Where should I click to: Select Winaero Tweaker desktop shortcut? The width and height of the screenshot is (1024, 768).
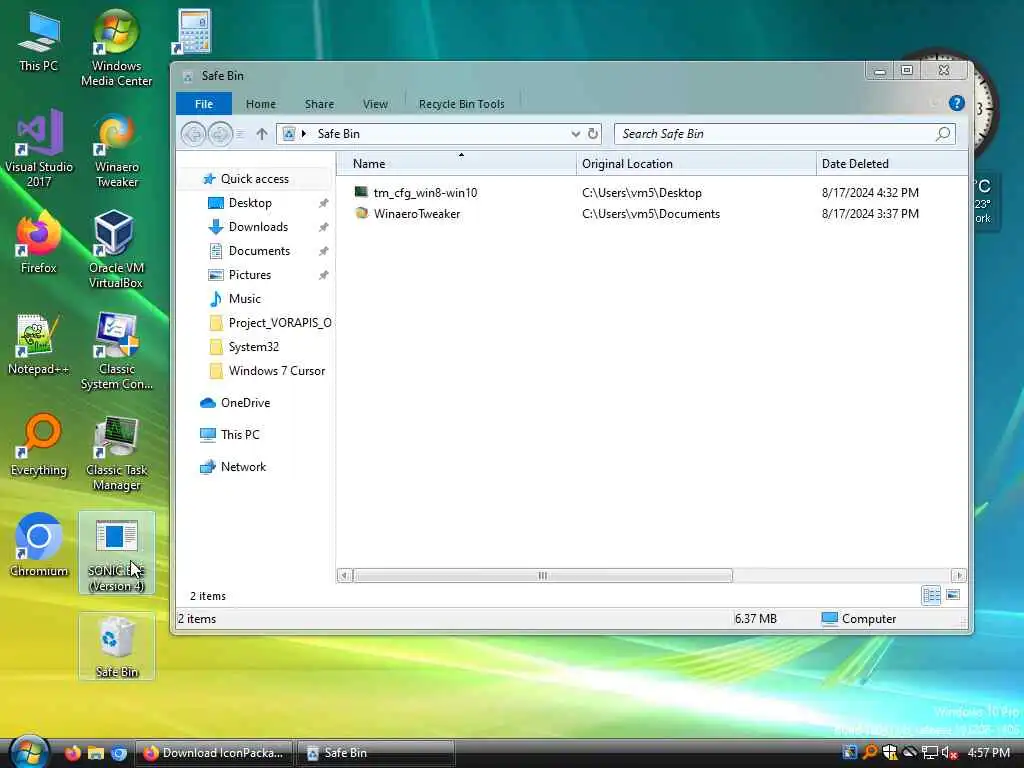point(116,149)
